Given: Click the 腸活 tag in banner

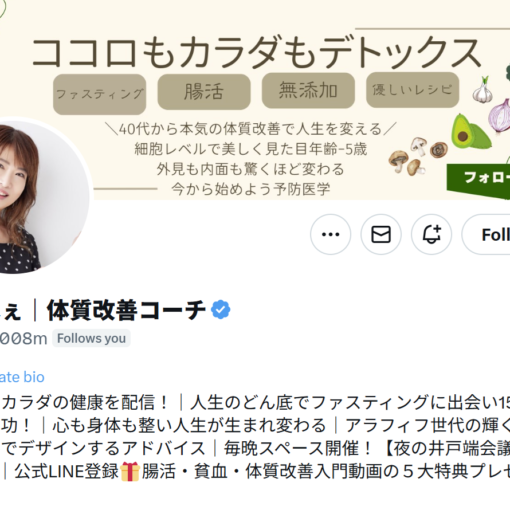Looking at the screenshot, I should click(204, 92).
